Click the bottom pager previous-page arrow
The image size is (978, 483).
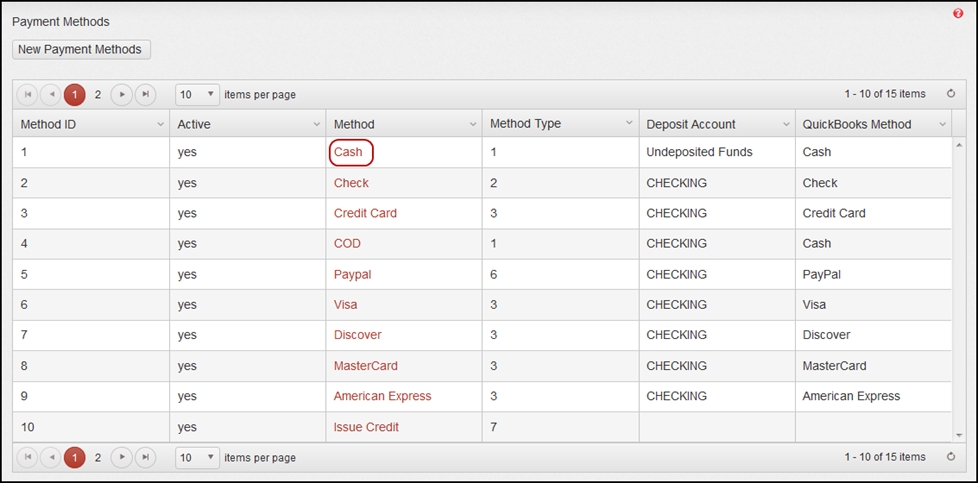pyautogui.click(x=51, y=457)
